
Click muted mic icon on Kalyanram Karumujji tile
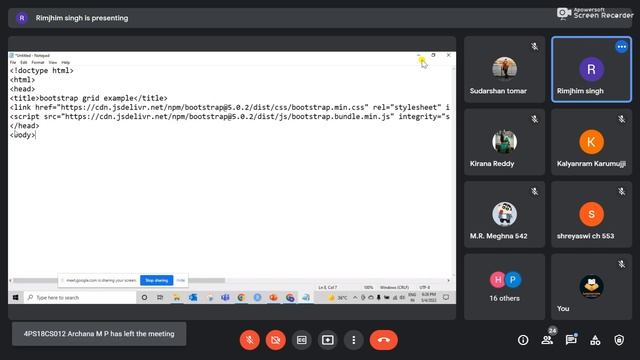pyautogui.click(x=621, y=119)
